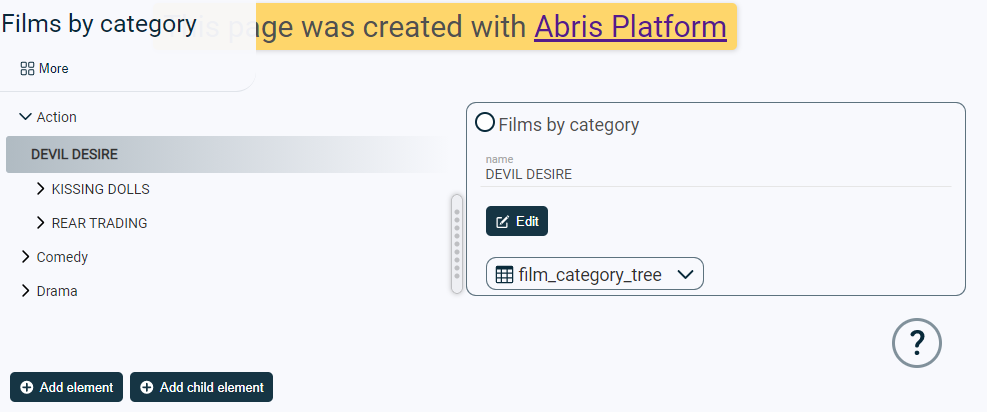Expand the Drama category
The width and height of the screenshot is (987, 412).
26,291
